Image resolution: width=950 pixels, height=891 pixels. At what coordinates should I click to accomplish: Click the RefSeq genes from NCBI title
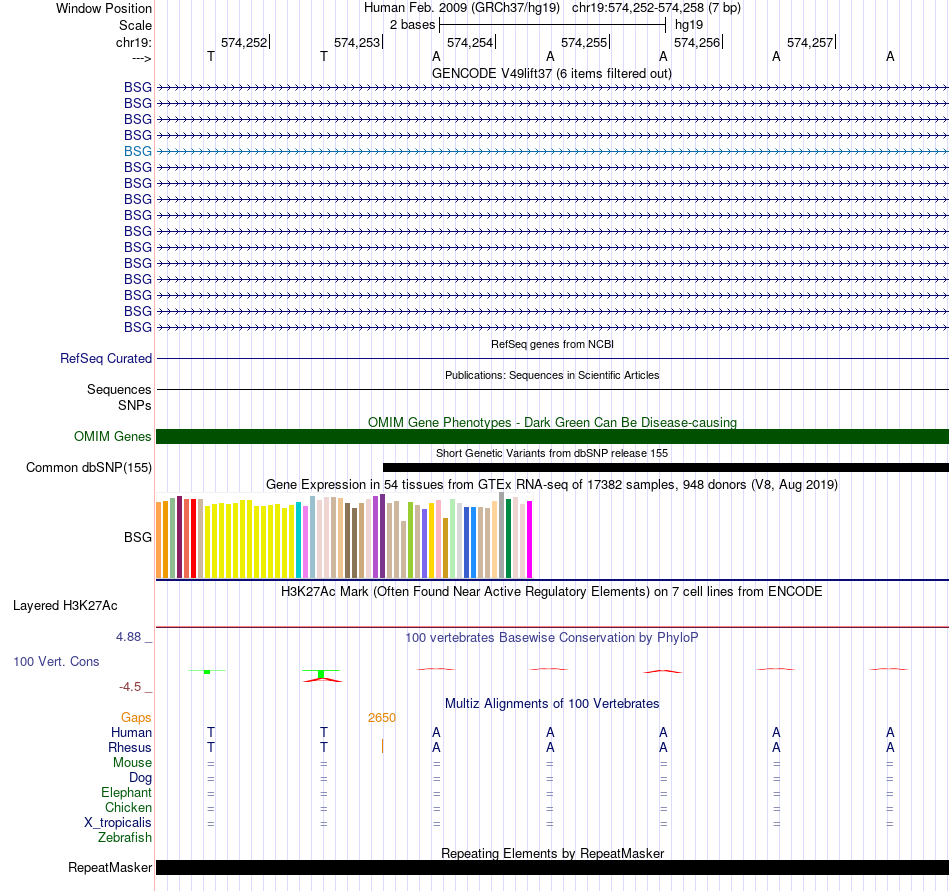[x=552, y=344]
